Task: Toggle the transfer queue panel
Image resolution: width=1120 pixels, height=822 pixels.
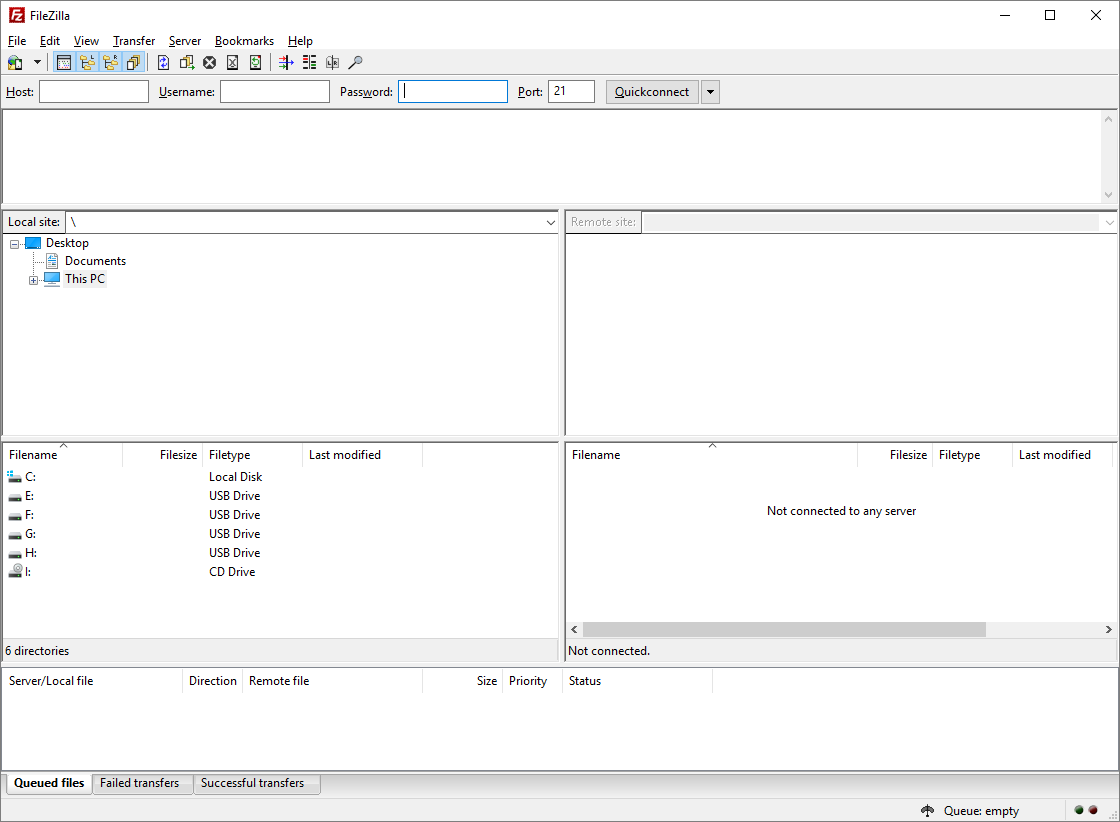Action: (133, 61)
